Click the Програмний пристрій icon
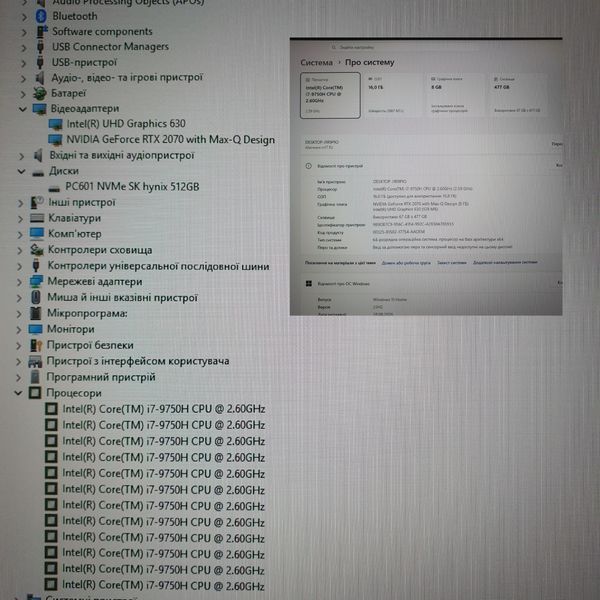 35,377
